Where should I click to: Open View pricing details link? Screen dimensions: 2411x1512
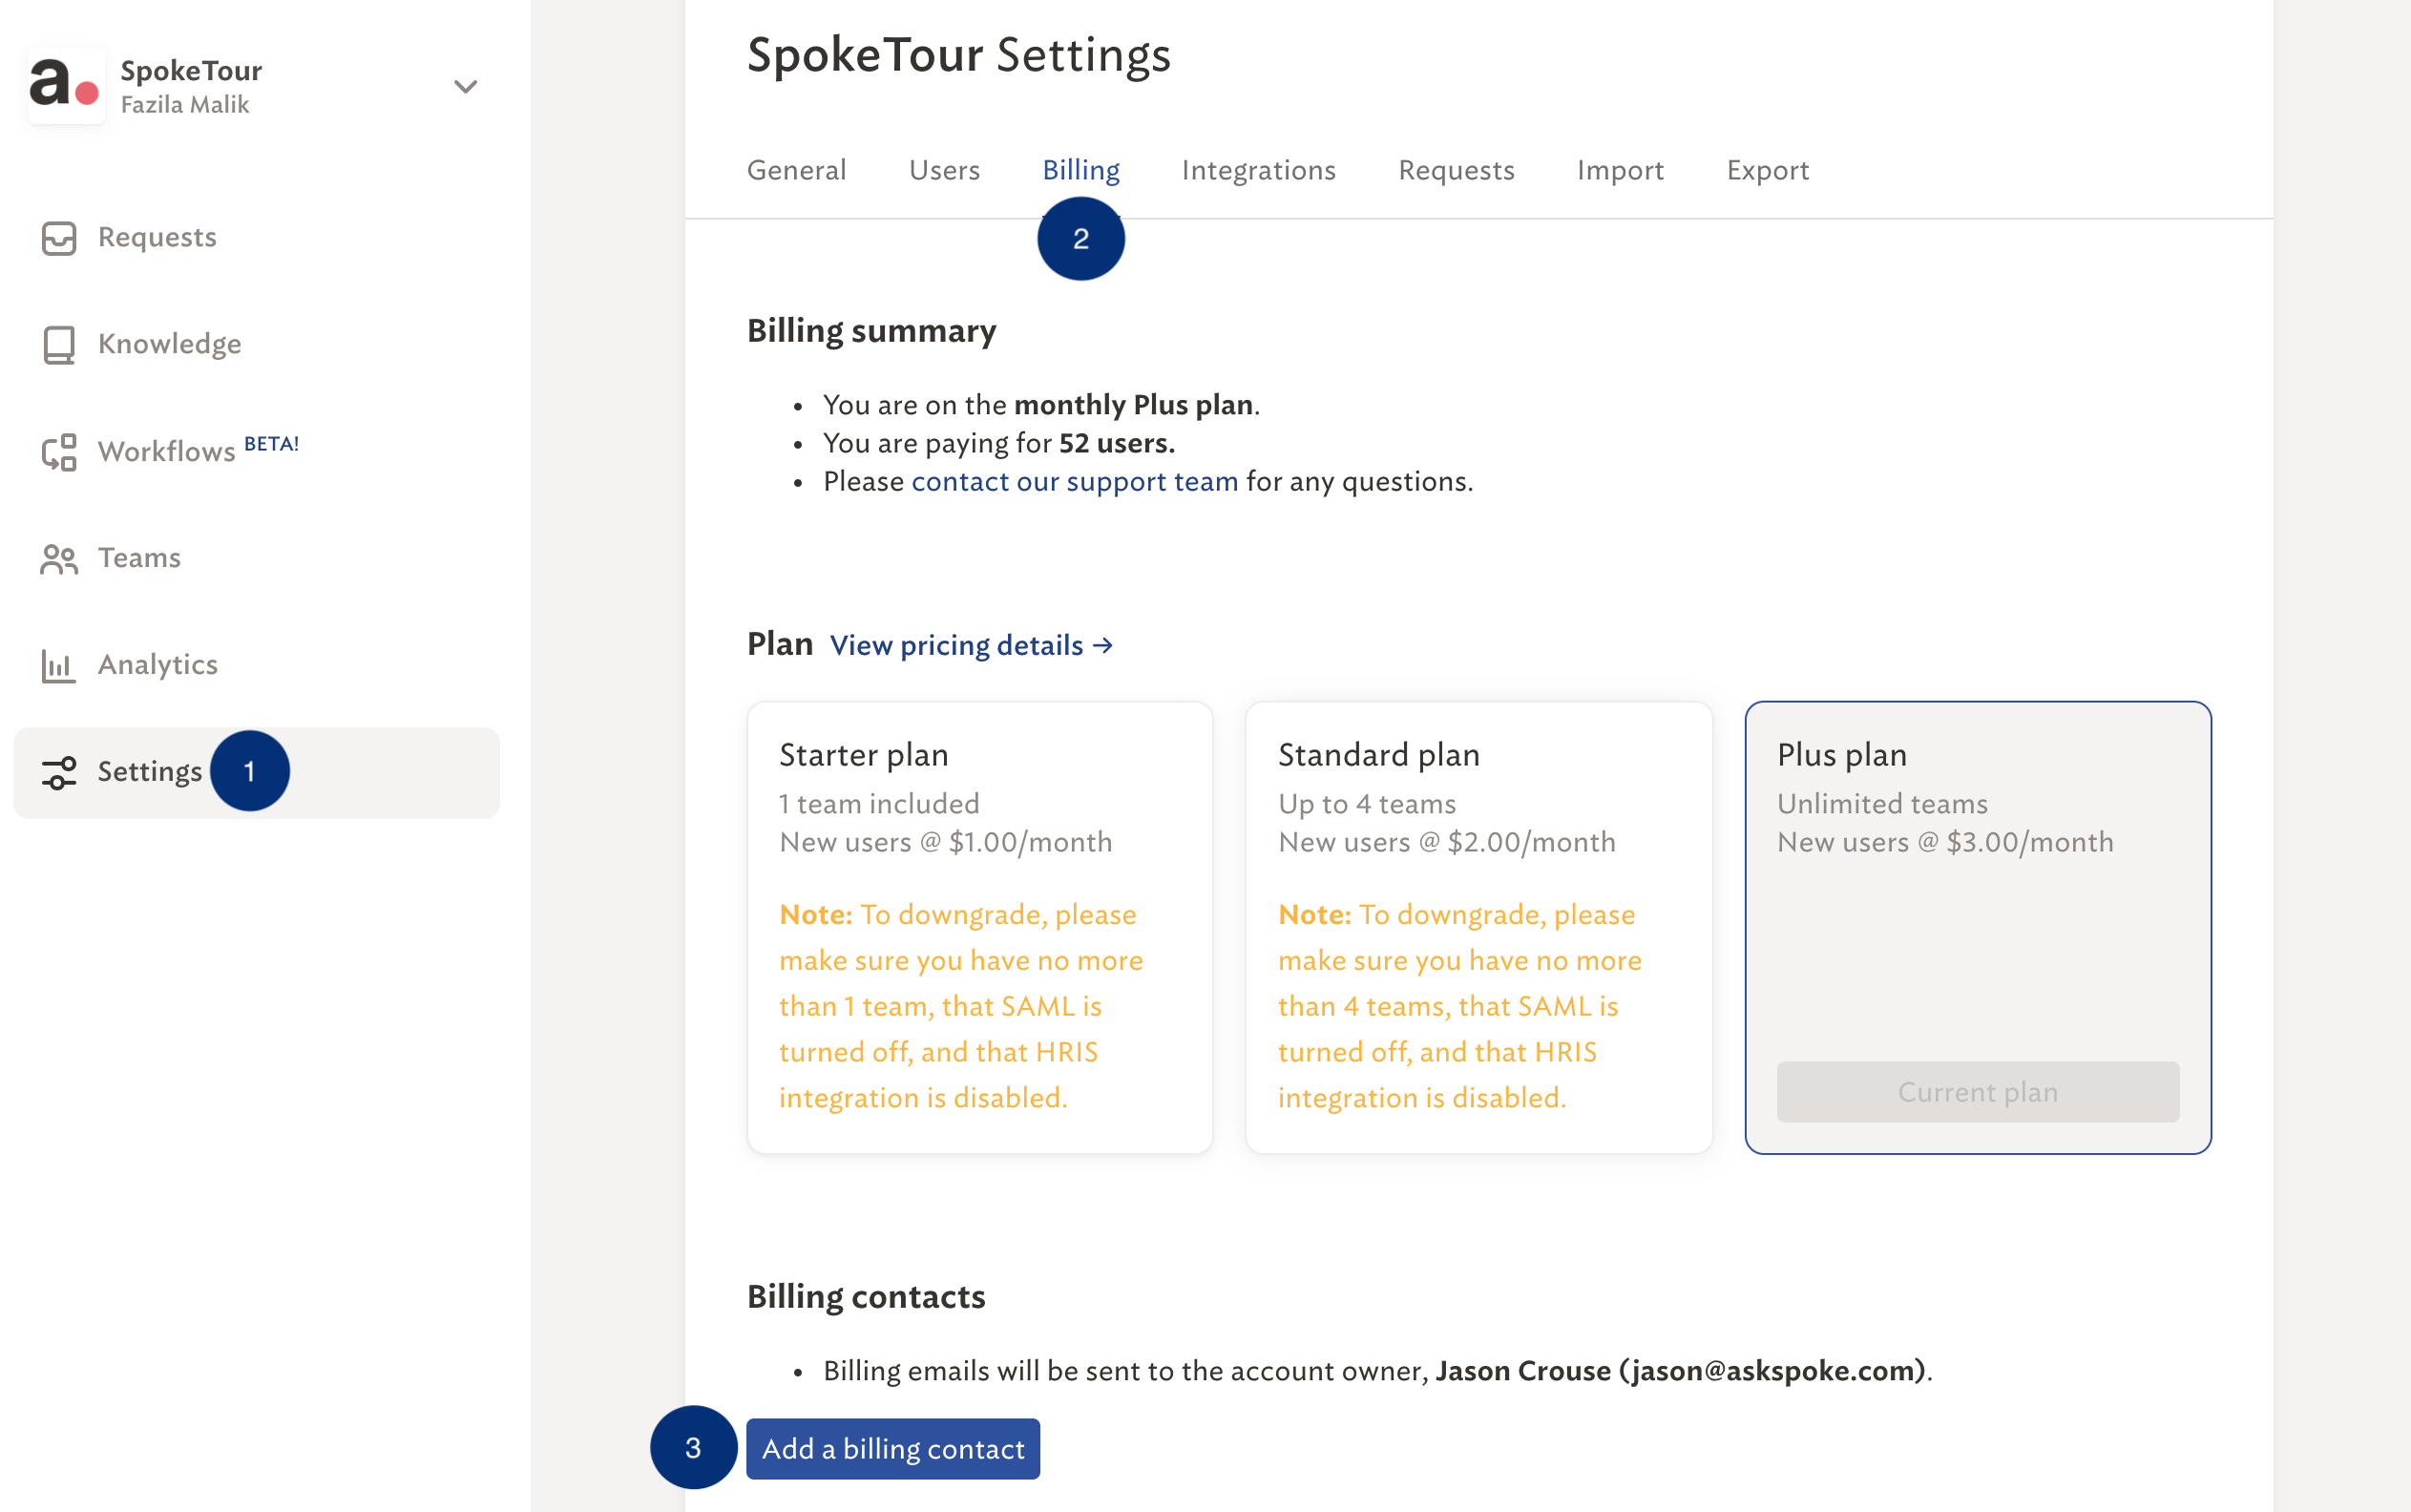[x=971, y=645]
